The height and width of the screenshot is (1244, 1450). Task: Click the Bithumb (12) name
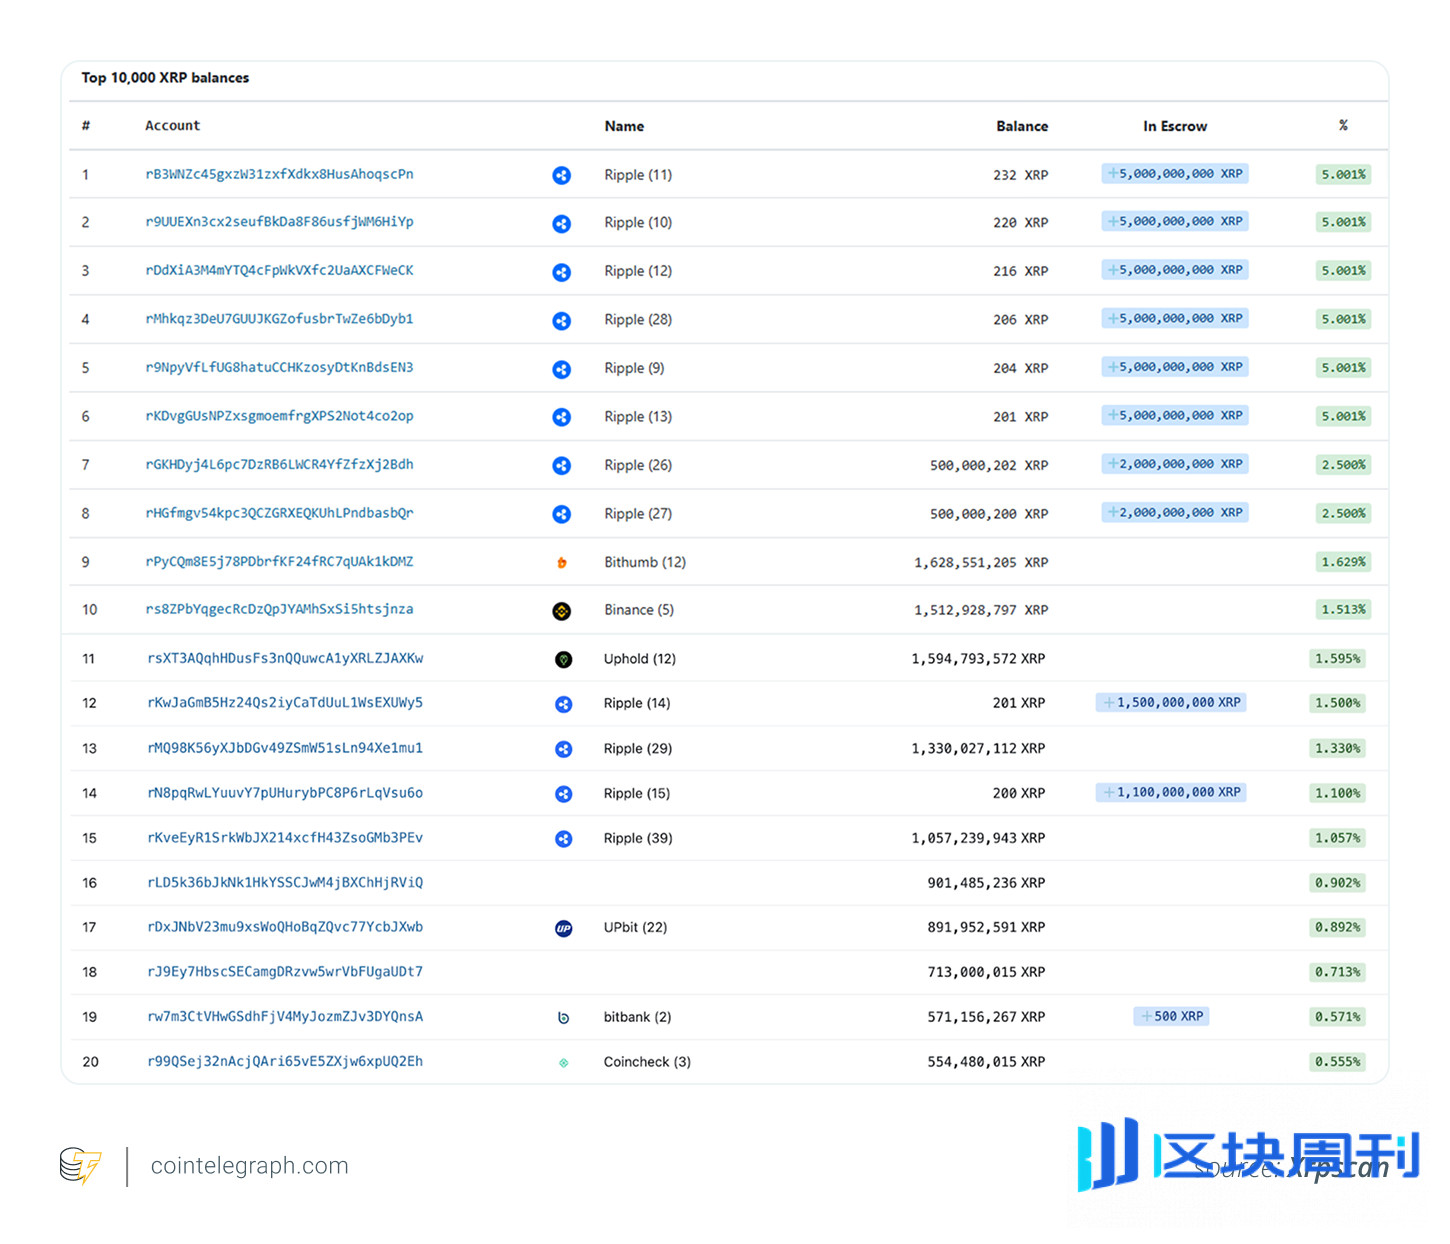[x=645, y=562]
